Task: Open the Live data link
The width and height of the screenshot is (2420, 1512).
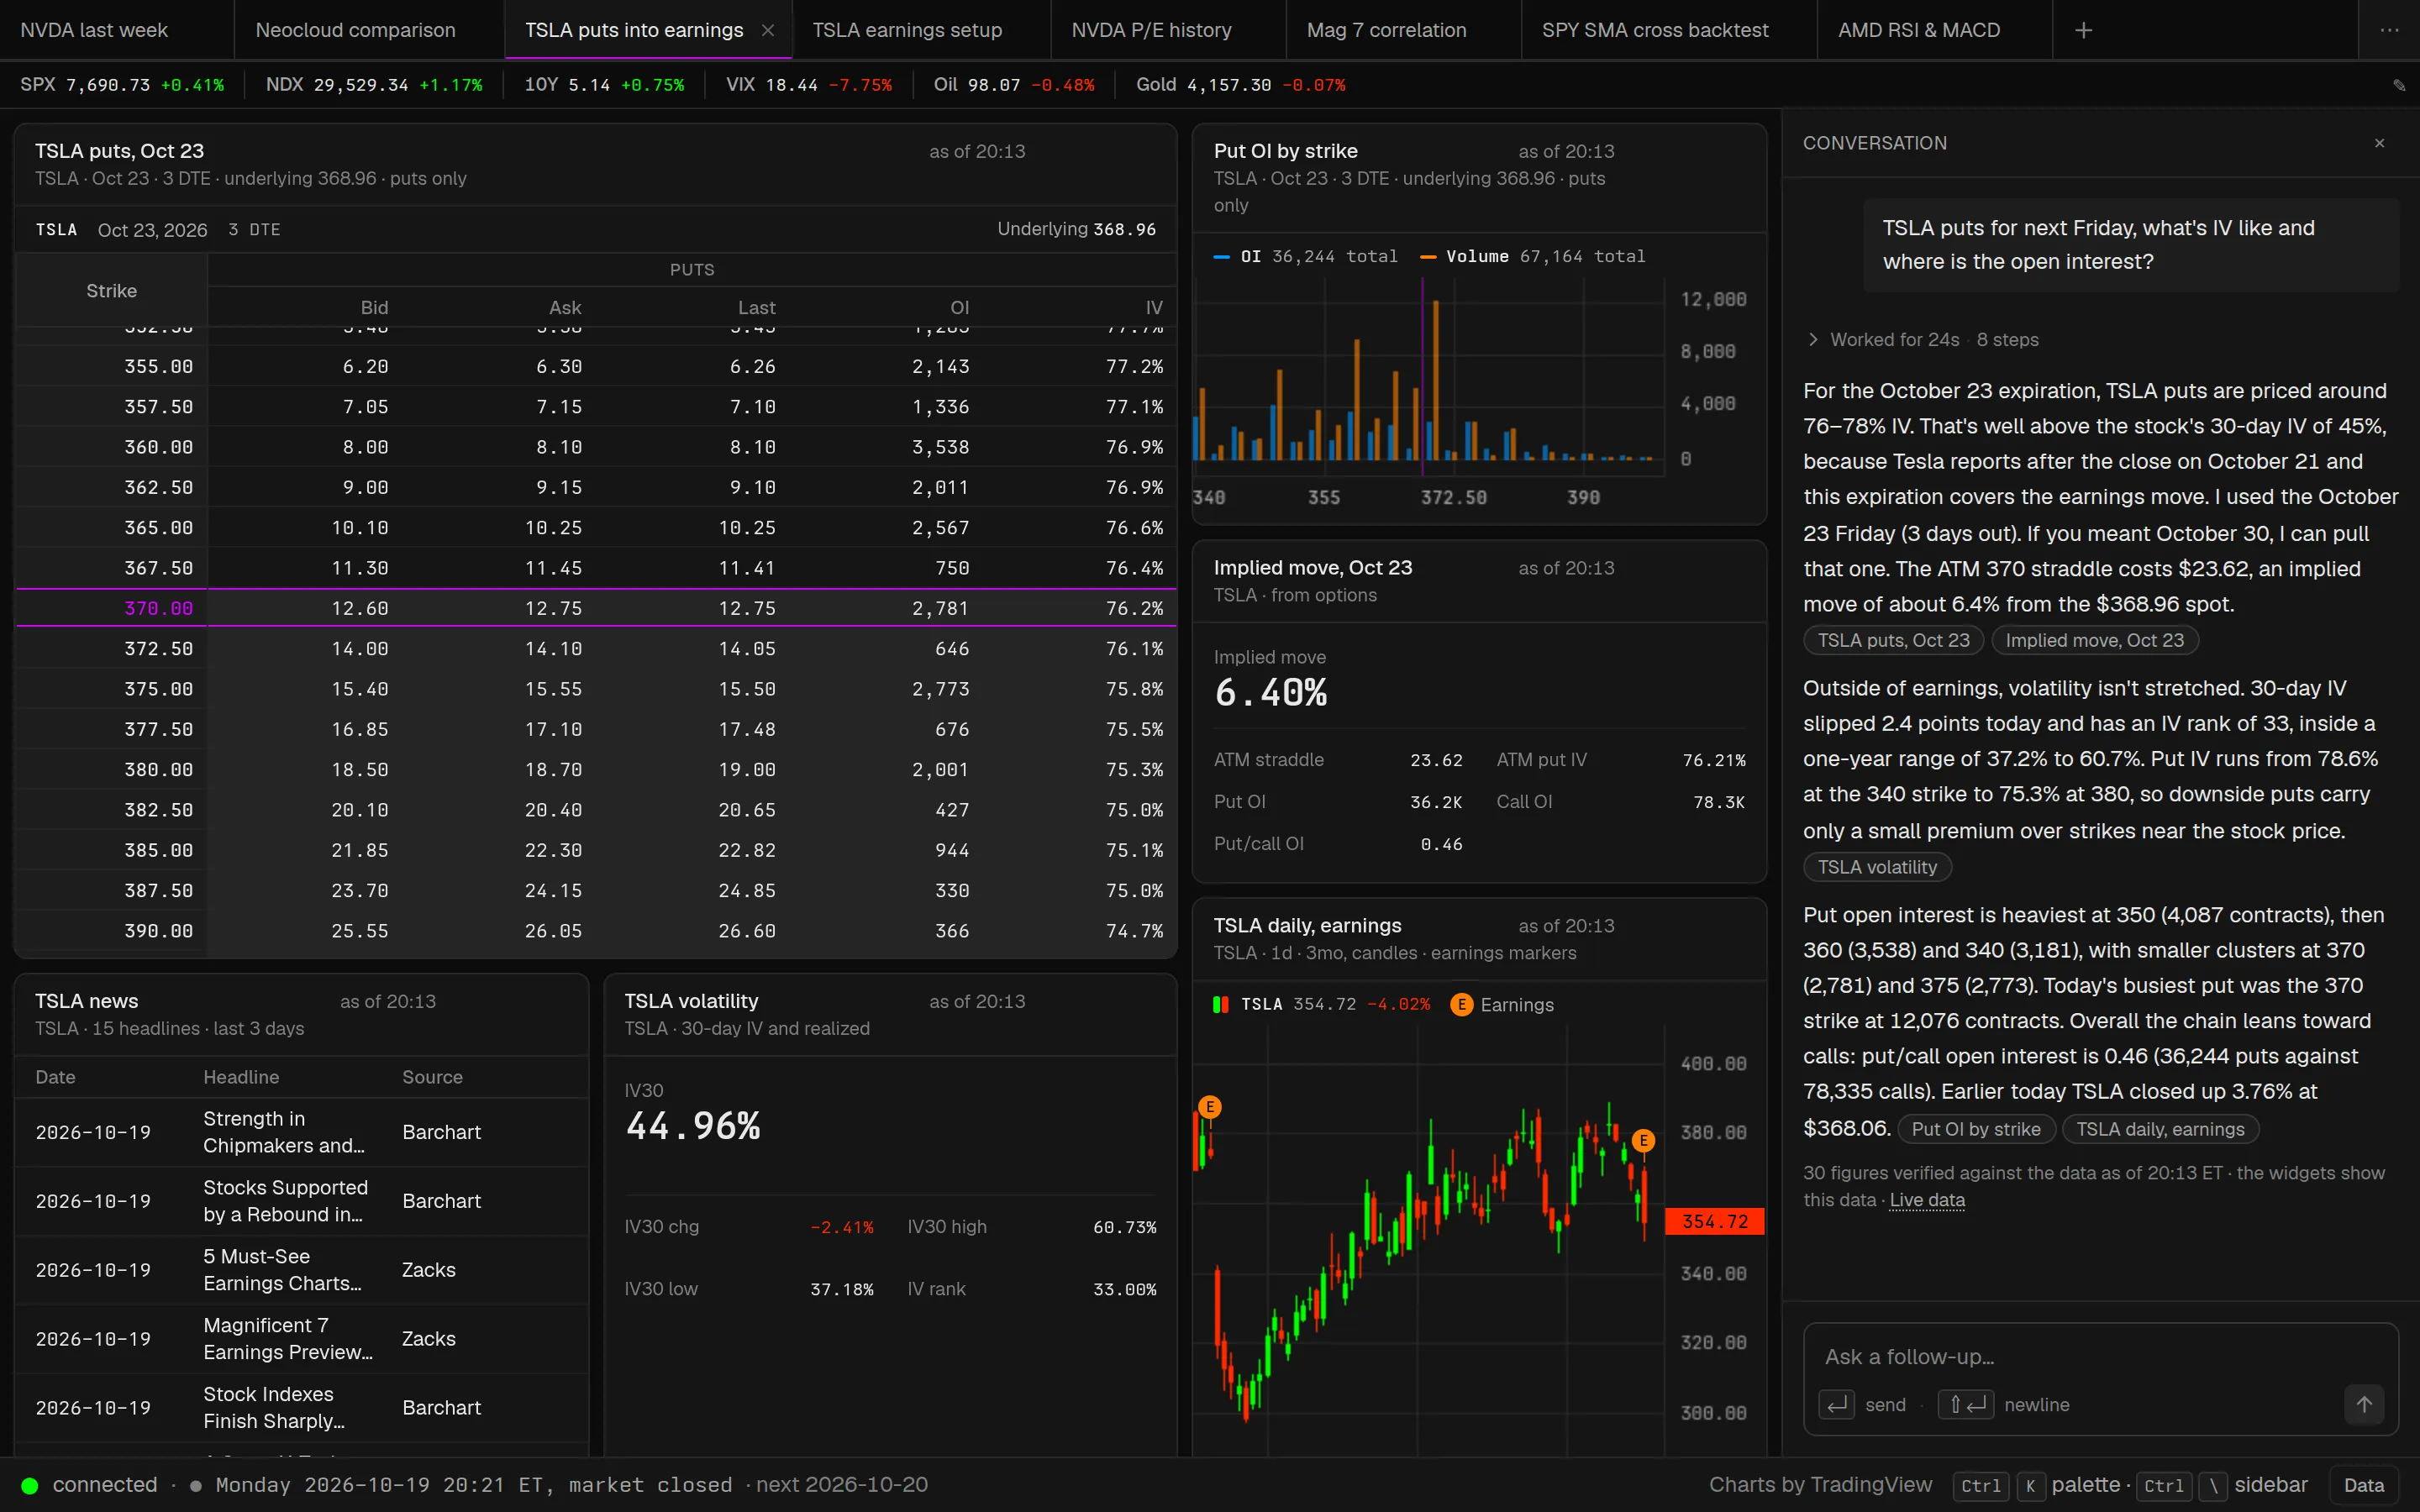Action: pos(1927,1200)
